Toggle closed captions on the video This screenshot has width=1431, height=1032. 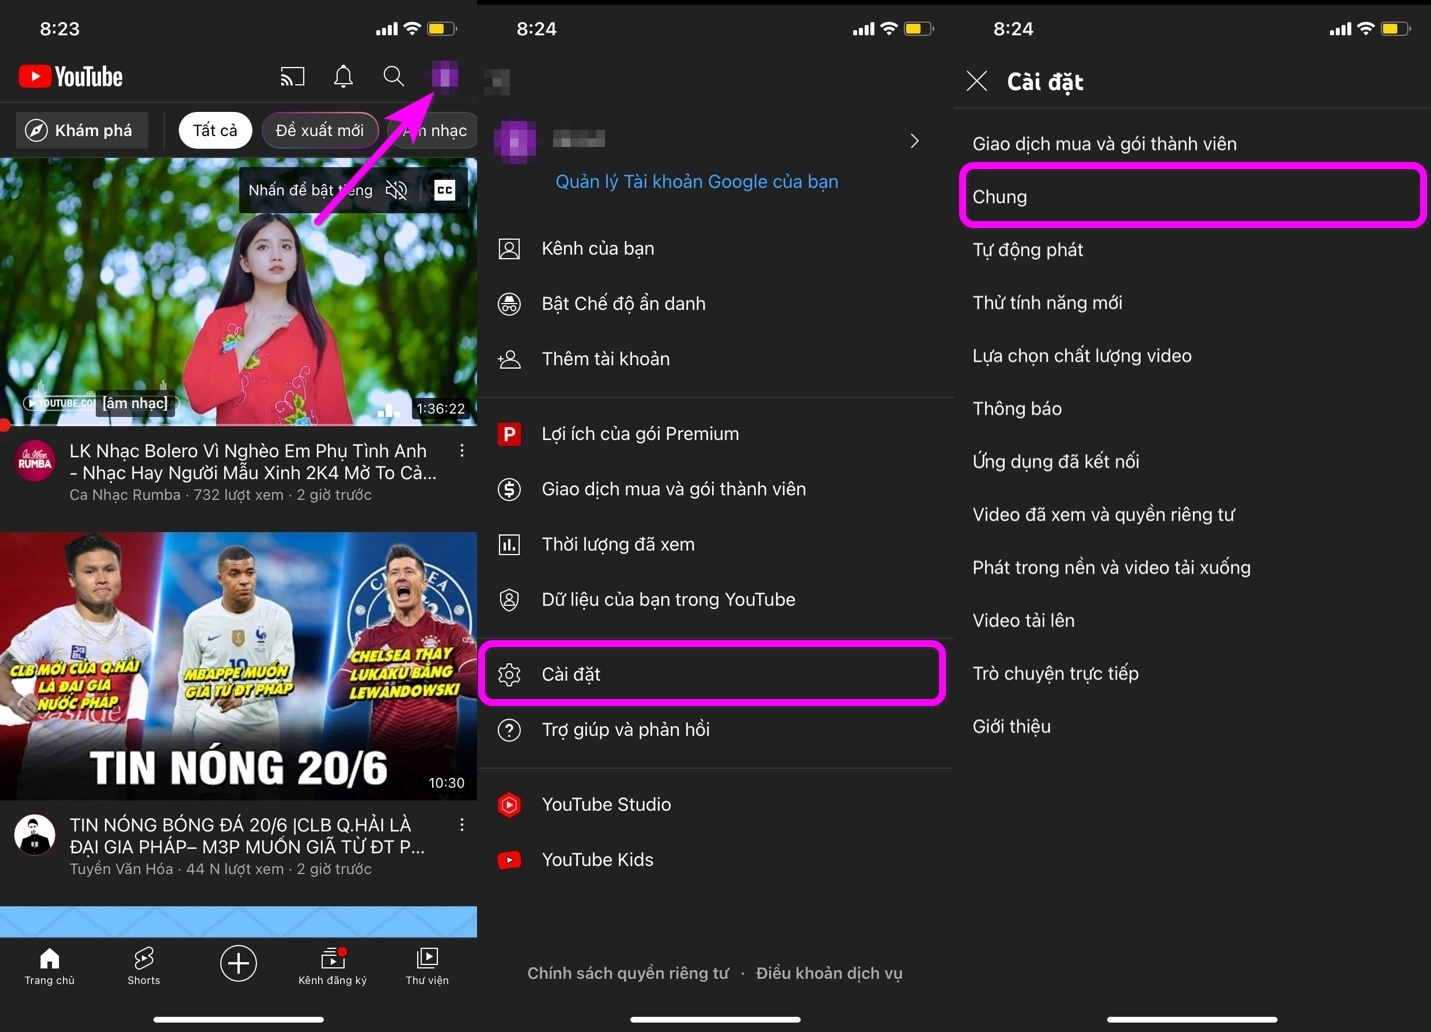click(444, 189)
